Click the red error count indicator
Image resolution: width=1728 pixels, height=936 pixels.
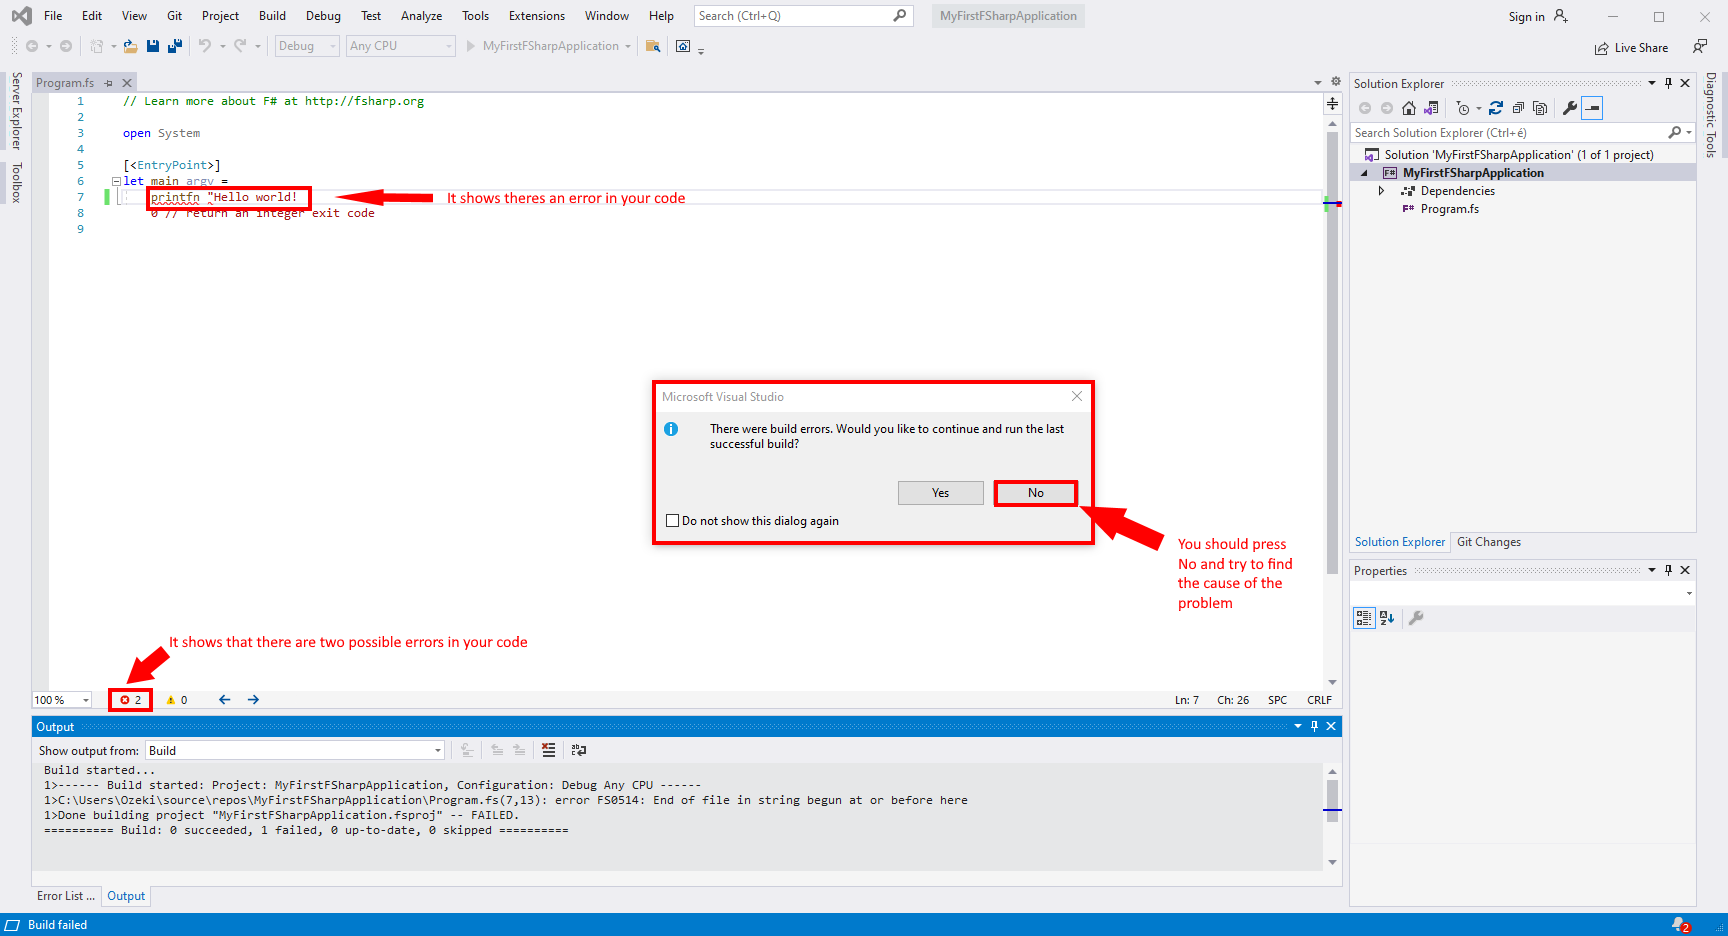pyautogui.click(x=131, y=700)
